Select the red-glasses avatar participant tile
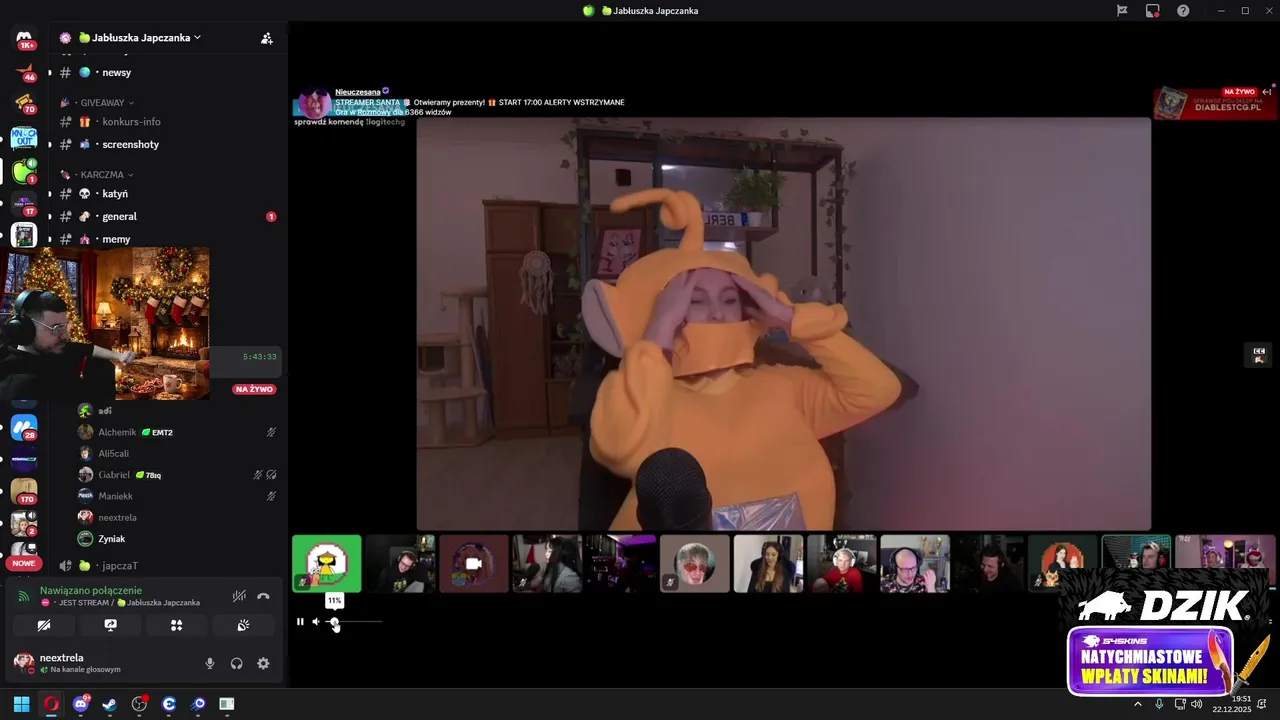1280x720 pixels. coord(695,563)
